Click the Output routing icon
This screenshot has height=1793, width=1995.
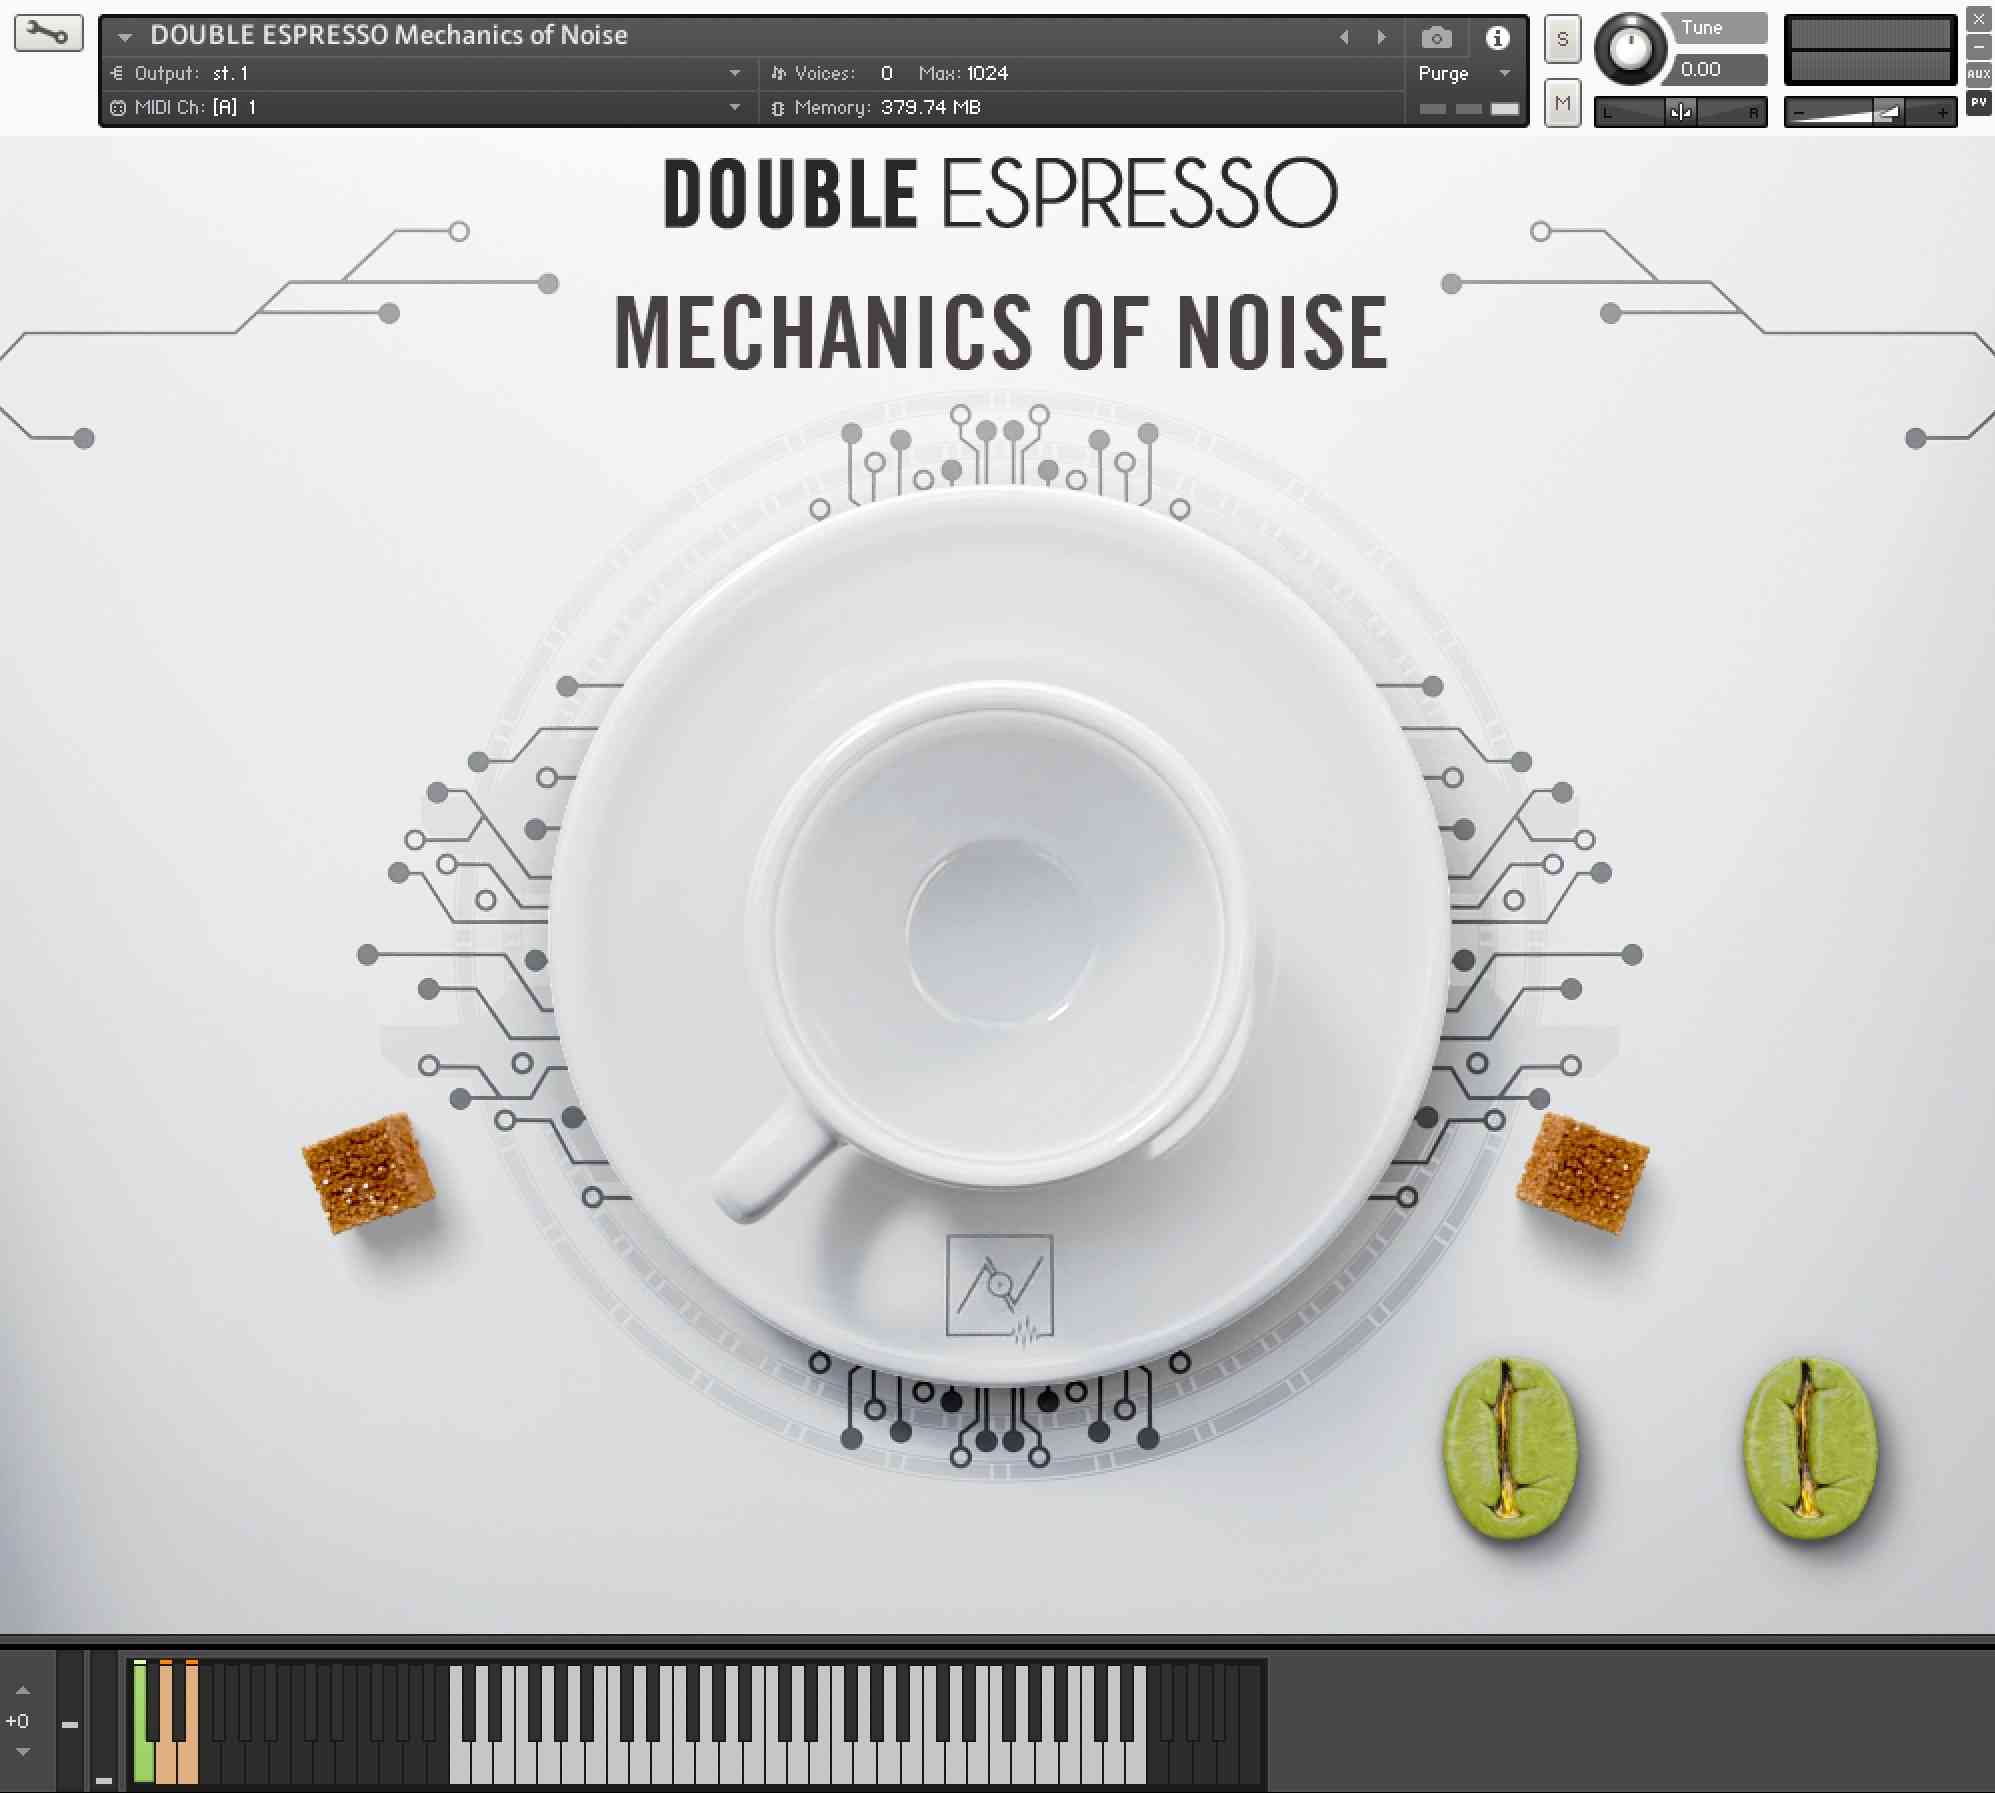[x=119, y=72]
